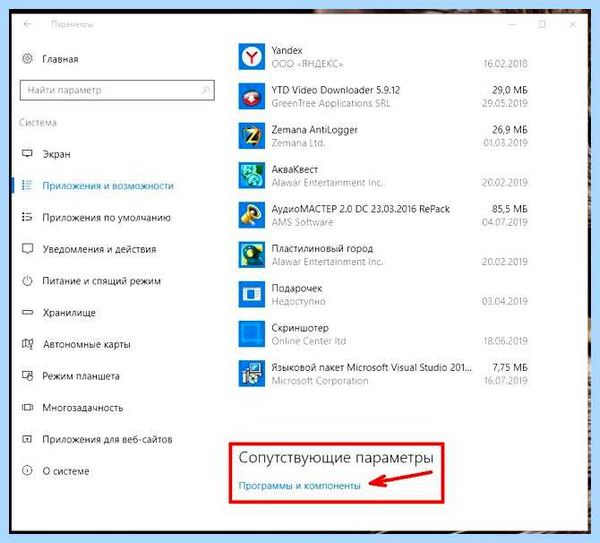This screenshot has width=600, height=543.
Task: Click the Zemana AntiLogger icon
Action: pyautogui.click(x=251, y=136)
